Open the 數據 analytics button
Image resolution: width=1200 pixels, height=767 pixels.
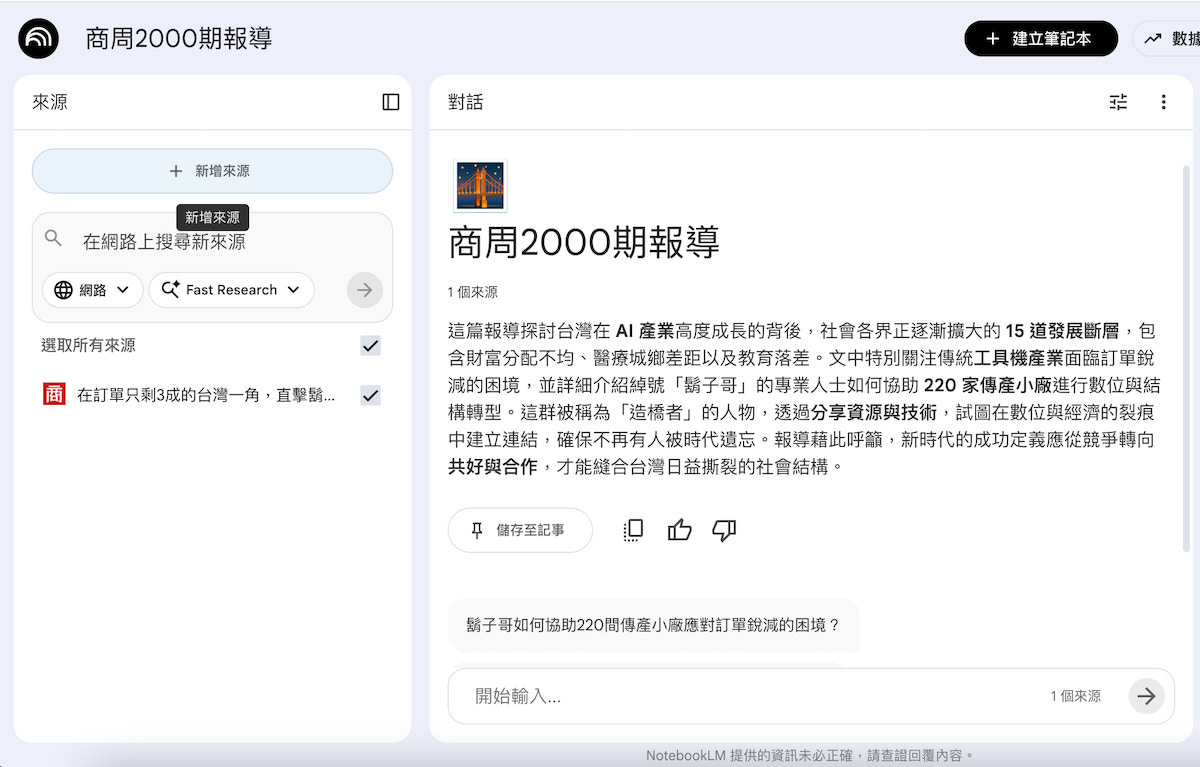(x=1168, y=39)
